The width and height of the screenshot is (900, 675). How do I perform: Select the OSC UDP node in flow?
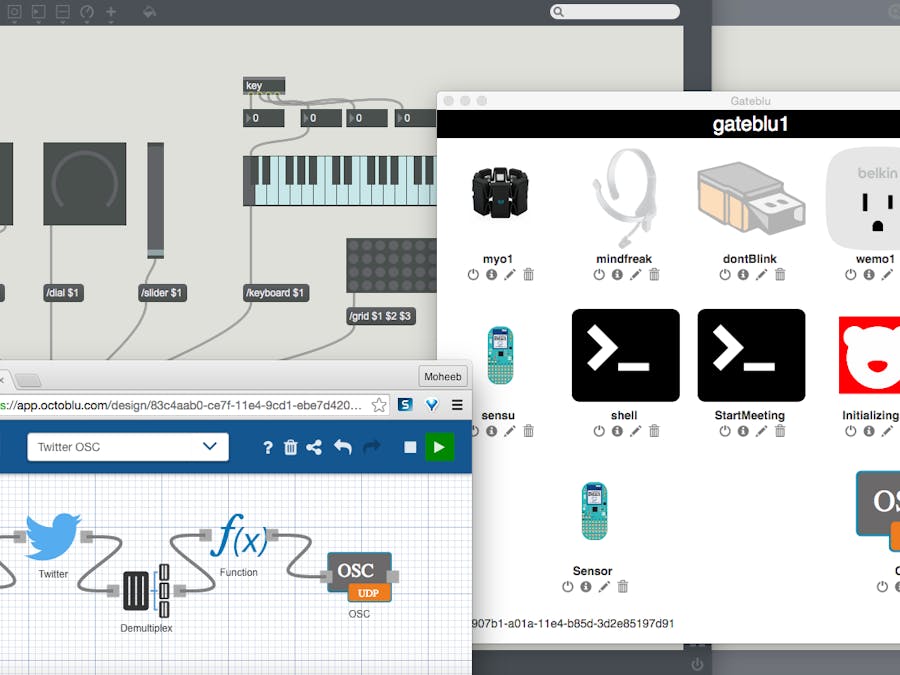click(360, 577)
